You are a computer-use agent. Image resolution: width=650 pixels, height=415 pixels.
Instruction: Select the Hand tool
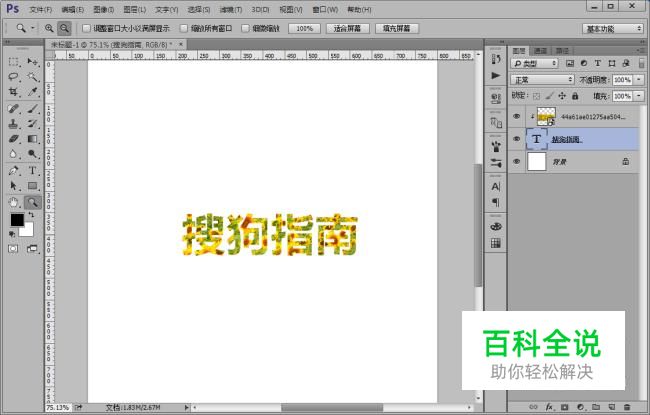click(x=13, y=202)
